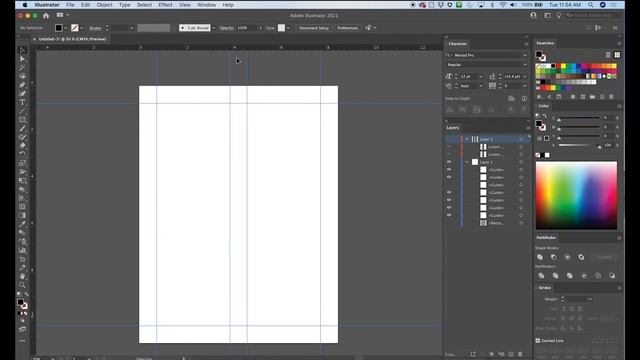Collapse Layer 1 disclosure triangle

click(x=467, y=162)
